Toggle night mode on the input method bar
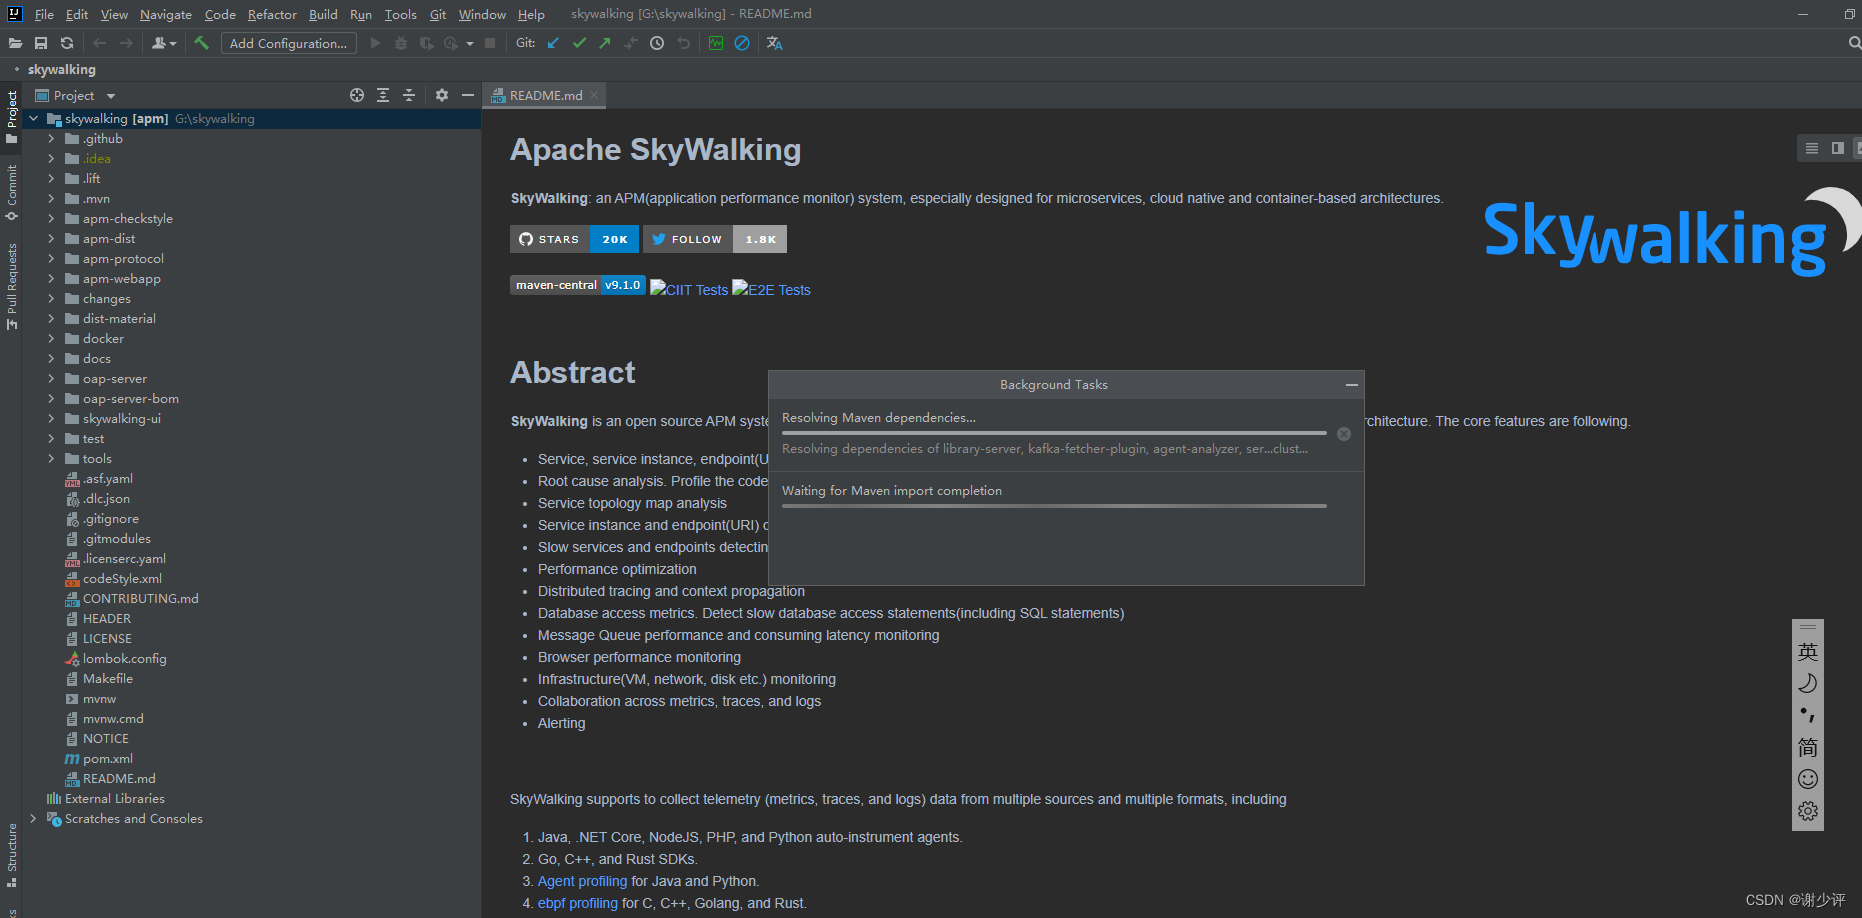The width and height of the screenshot is (1862, 918). 1807,683
